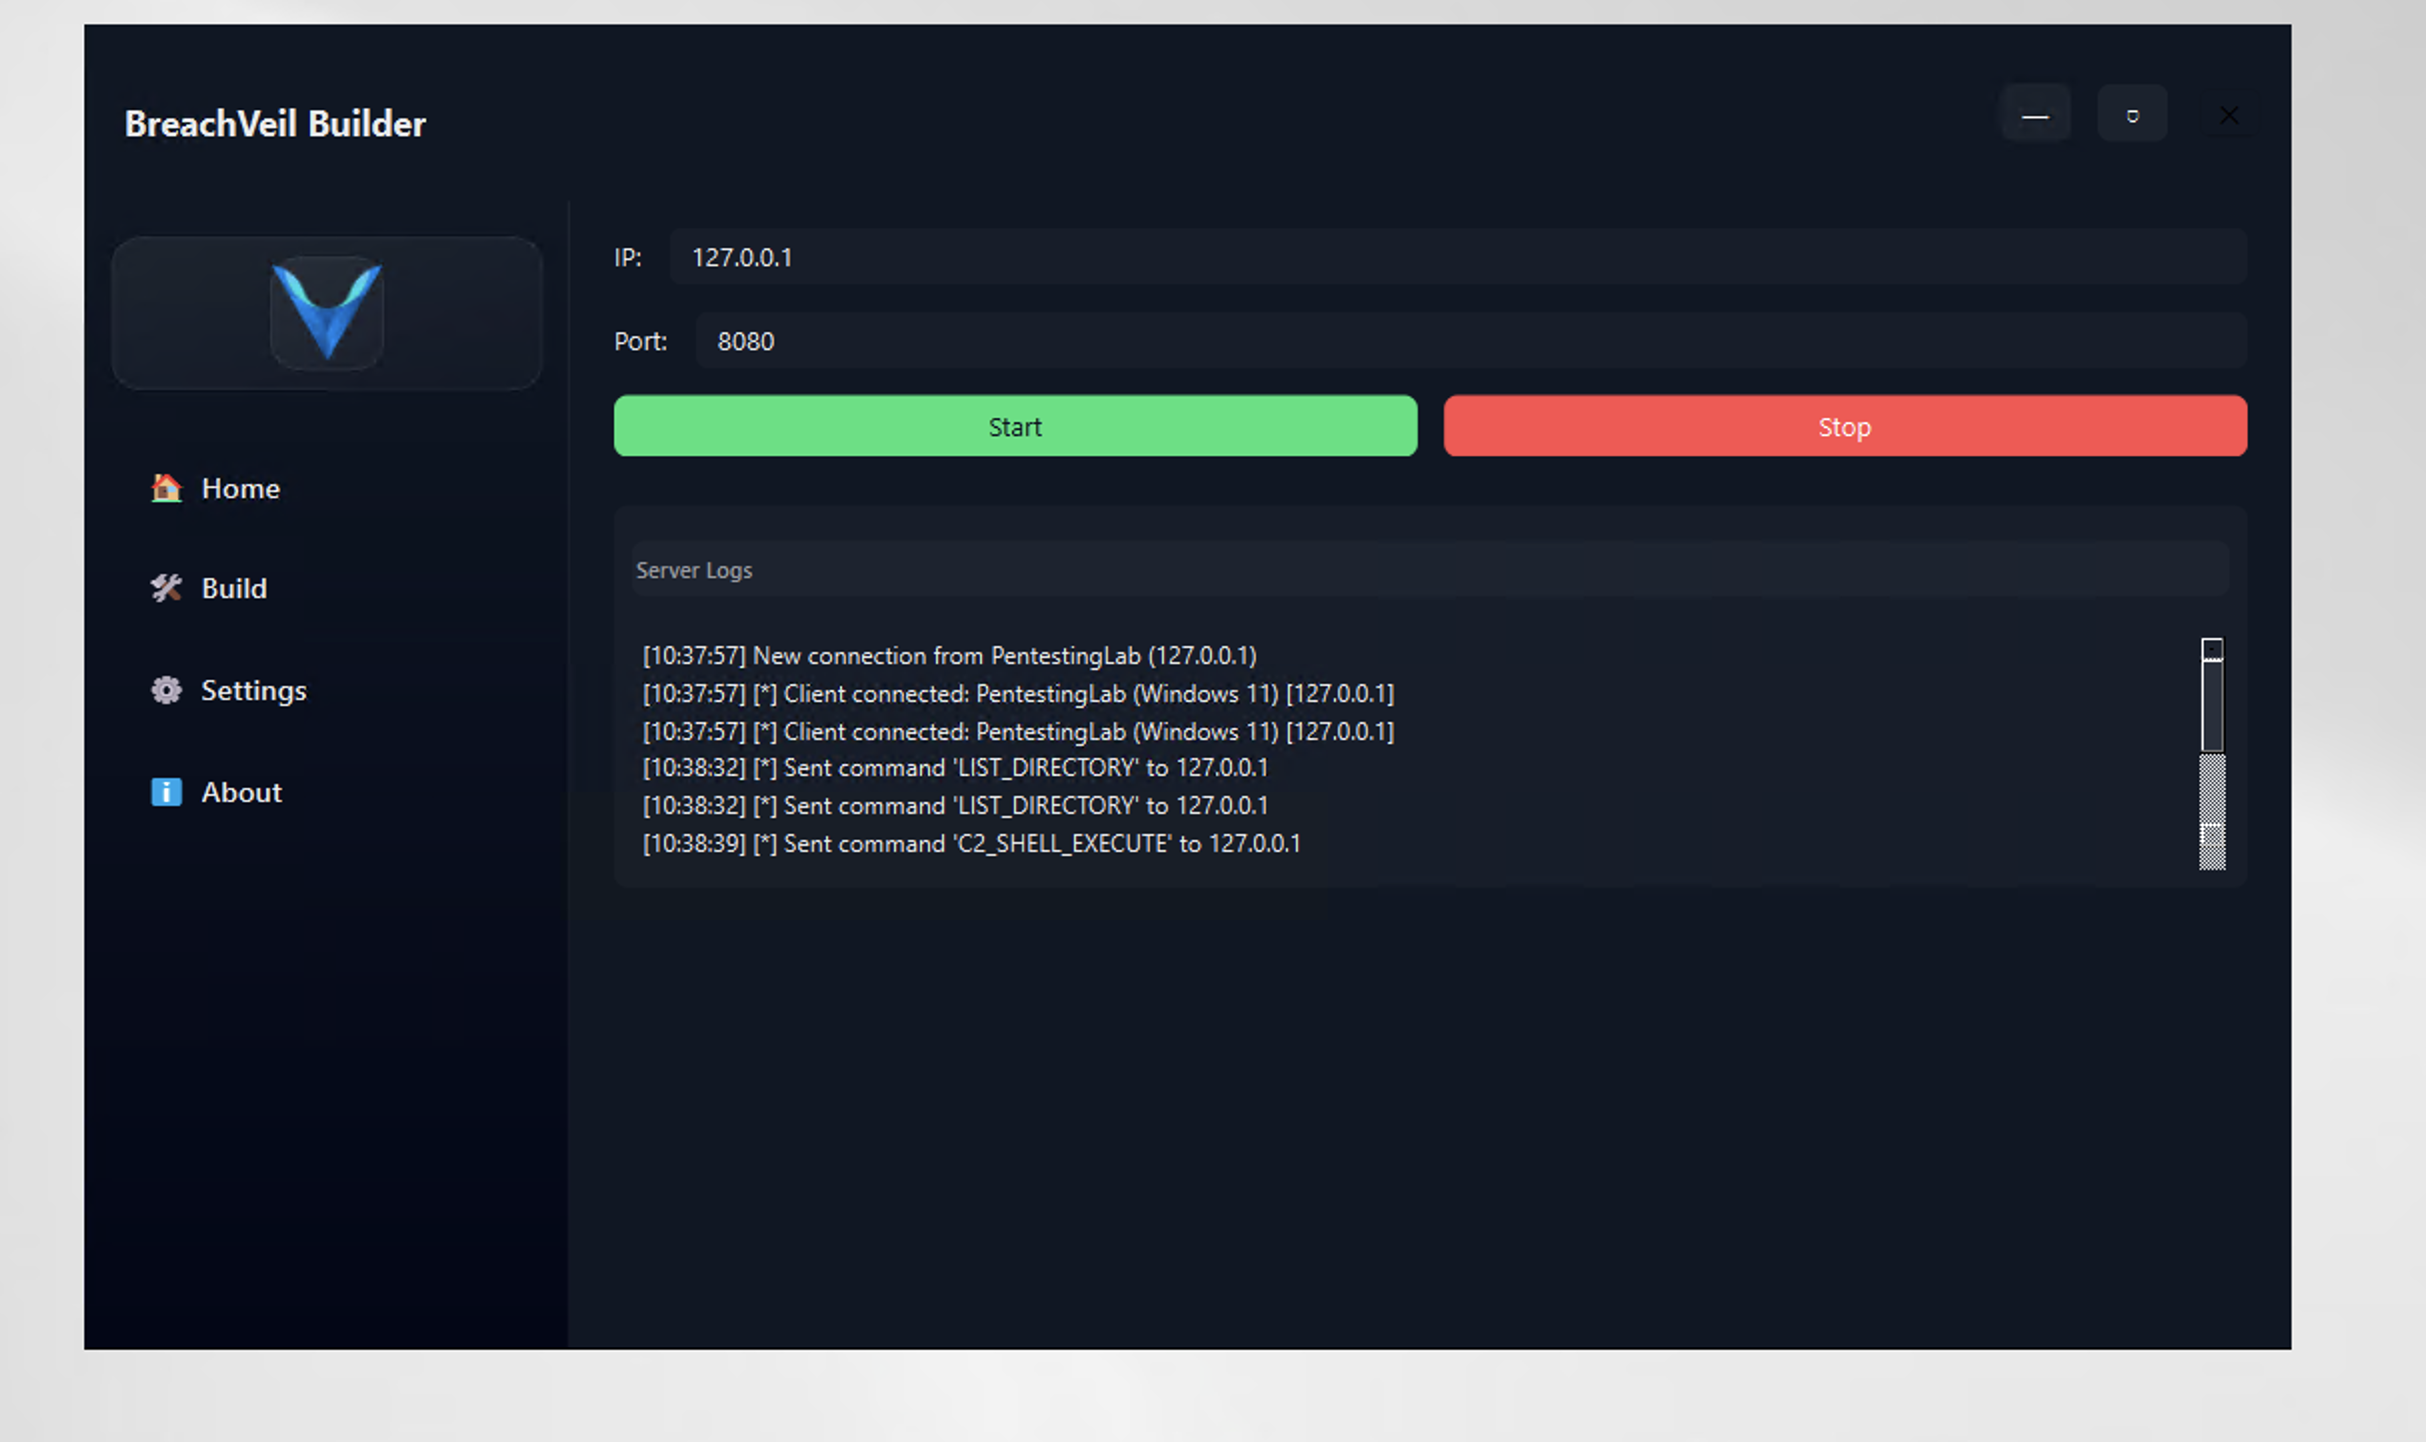Click the BreachVeil V logo

click(327, 312)
